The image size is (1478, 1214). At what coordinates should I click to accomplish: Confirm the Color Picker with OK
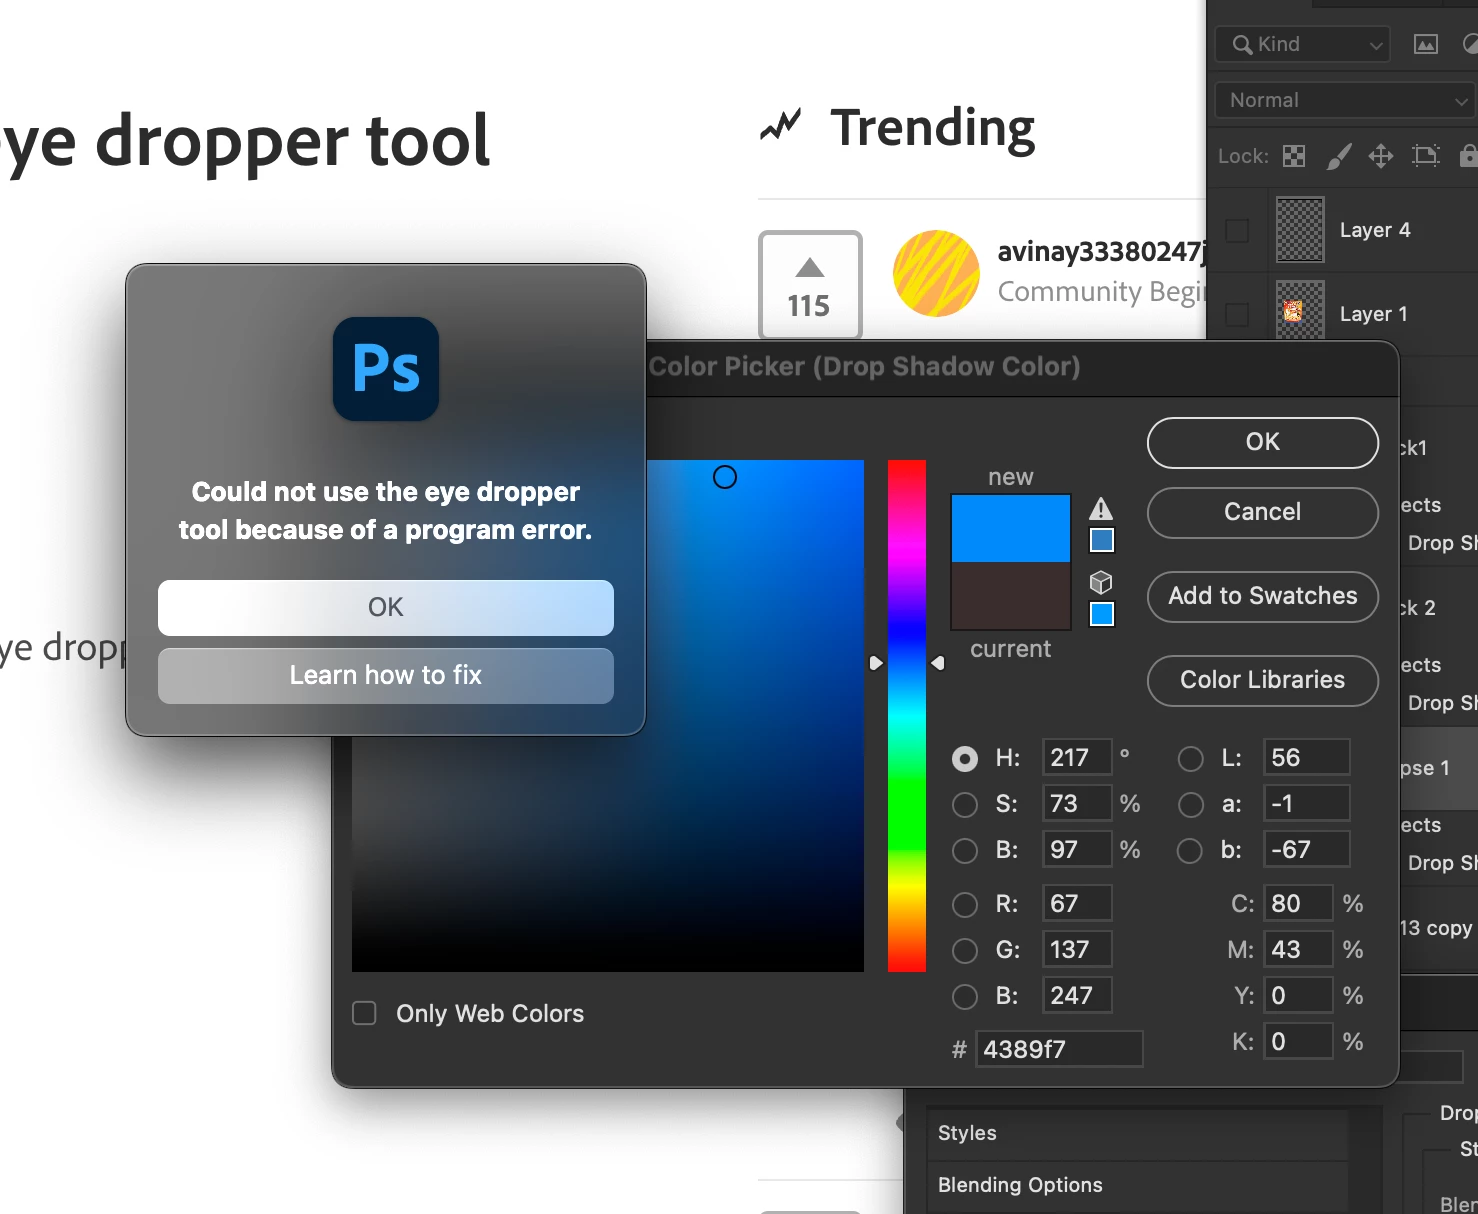(x=1262, y=442)
